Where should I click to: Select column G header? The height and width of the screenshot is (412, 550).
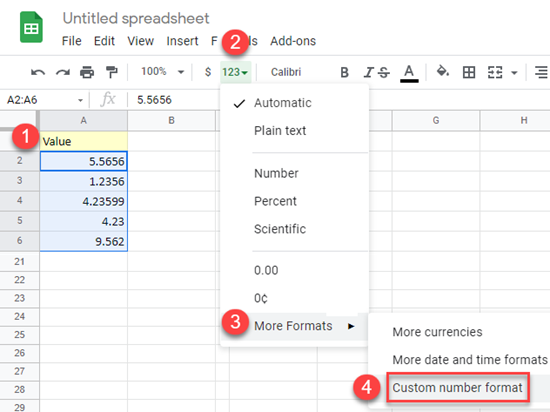pyautogui.click(x=436, y=121)
